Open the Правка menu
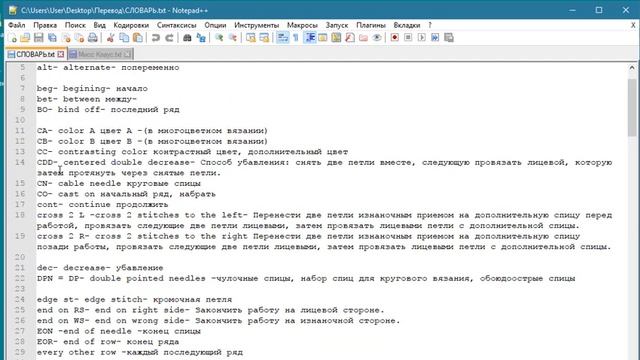640x360 pixels. pos(45,25)
